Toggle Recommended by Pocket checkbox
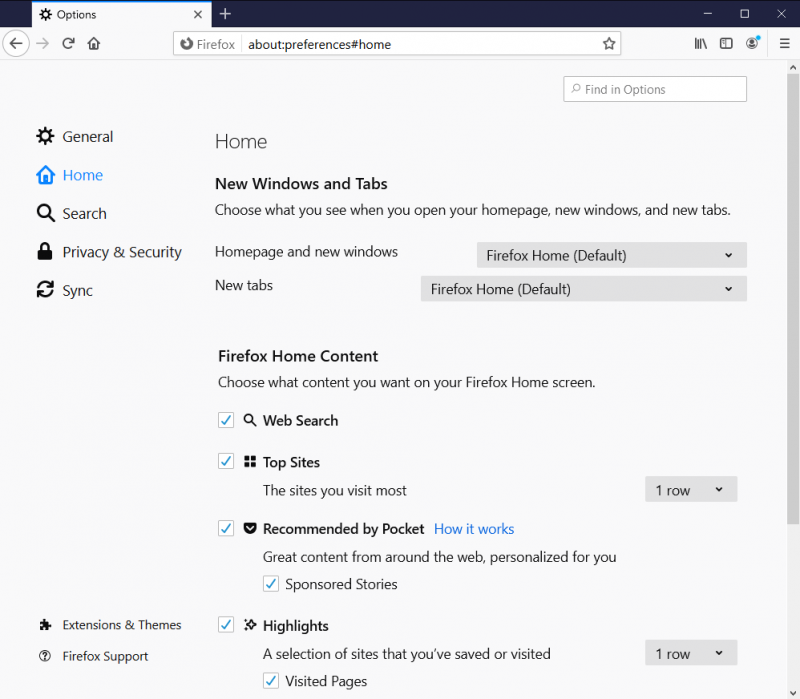Screen dimensions: 800x699 (226, 528)
